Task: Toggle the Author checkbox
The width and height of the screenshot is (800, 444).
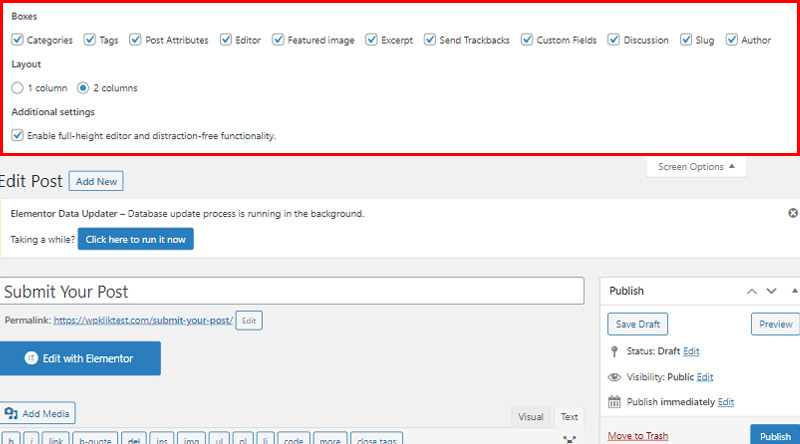Action: pyautogui.click(x=732, y=40)
